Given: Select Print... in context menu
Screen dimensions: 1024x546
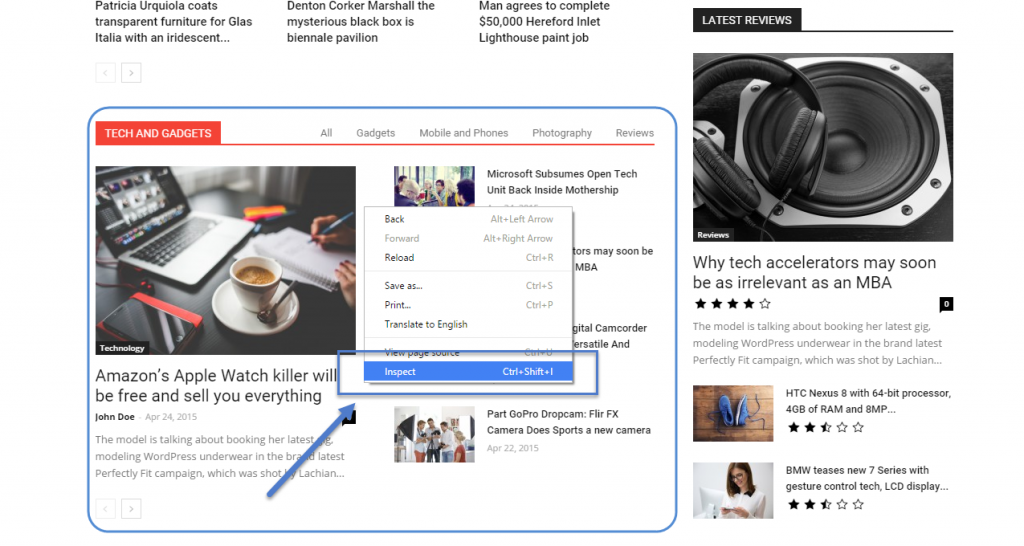Looking at the screenshot, I should (x=468, y=305).
